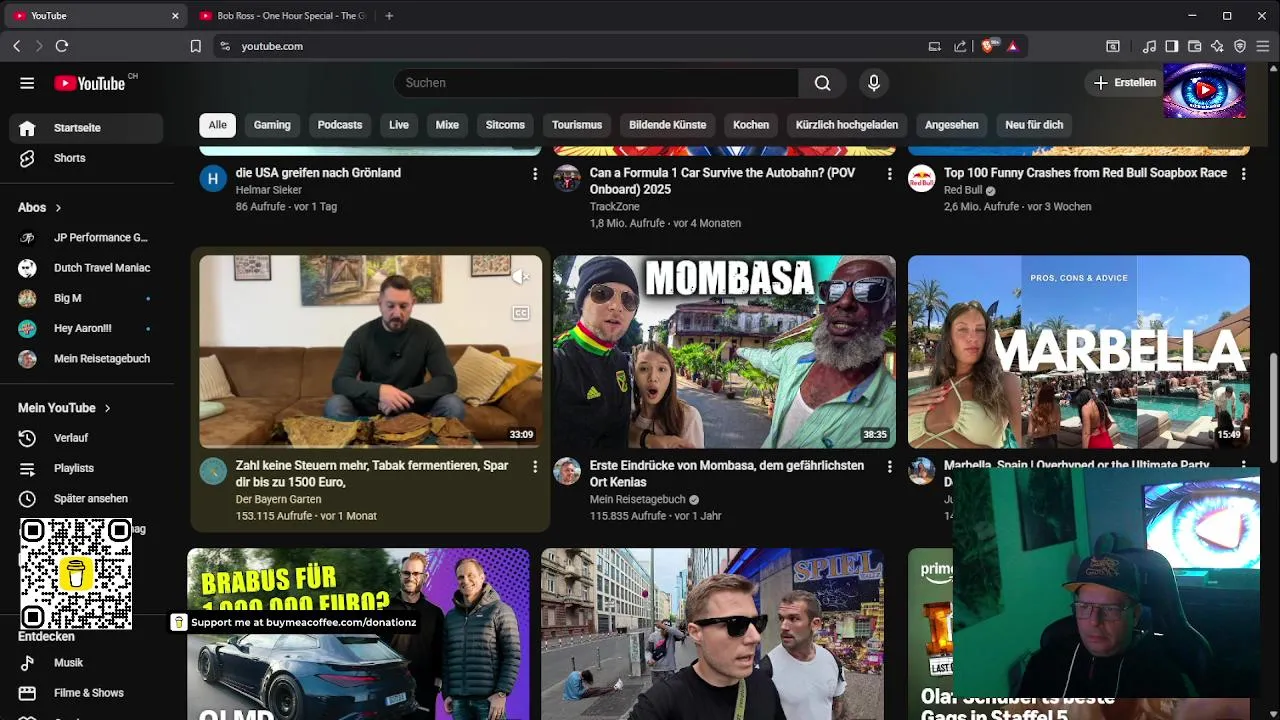Select the Podcasts filter chip
Image resolution: width=1280 pixels, height=720 pixels.
point(340,125)
